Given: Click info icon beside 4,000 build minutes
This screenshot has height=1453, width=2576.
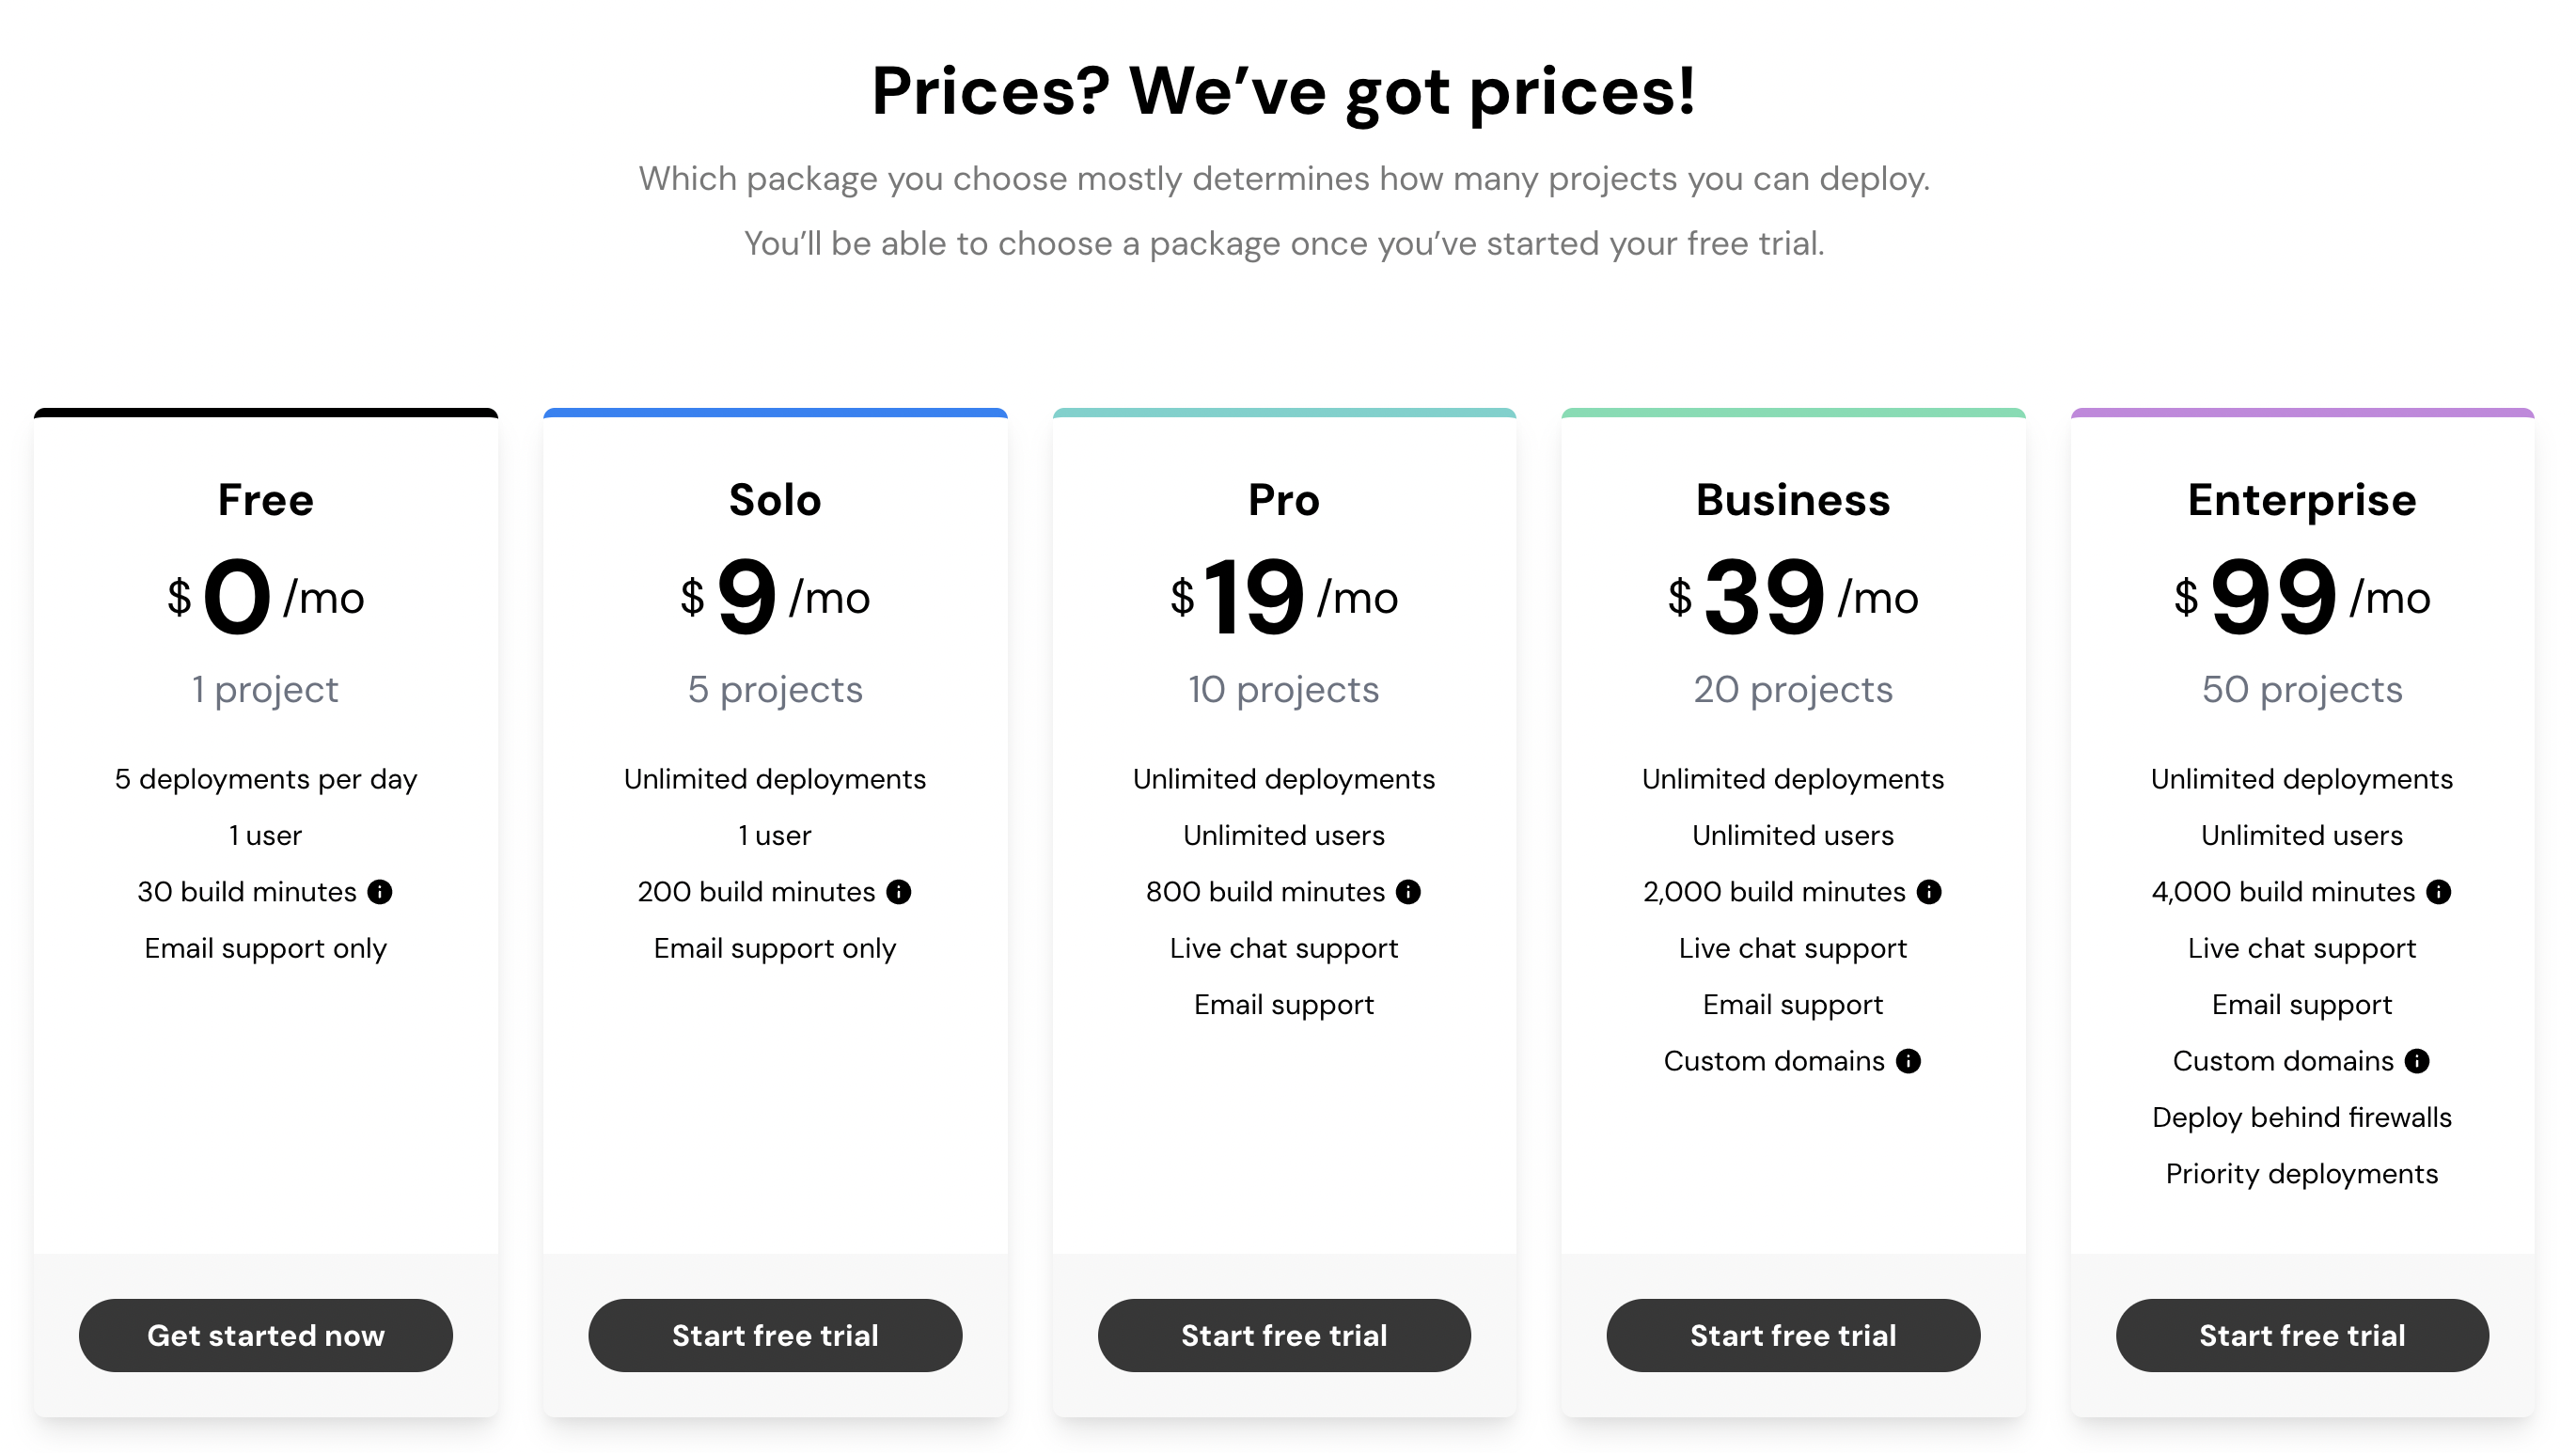Looking at the screenshot, I should [x=2438, y=892].
